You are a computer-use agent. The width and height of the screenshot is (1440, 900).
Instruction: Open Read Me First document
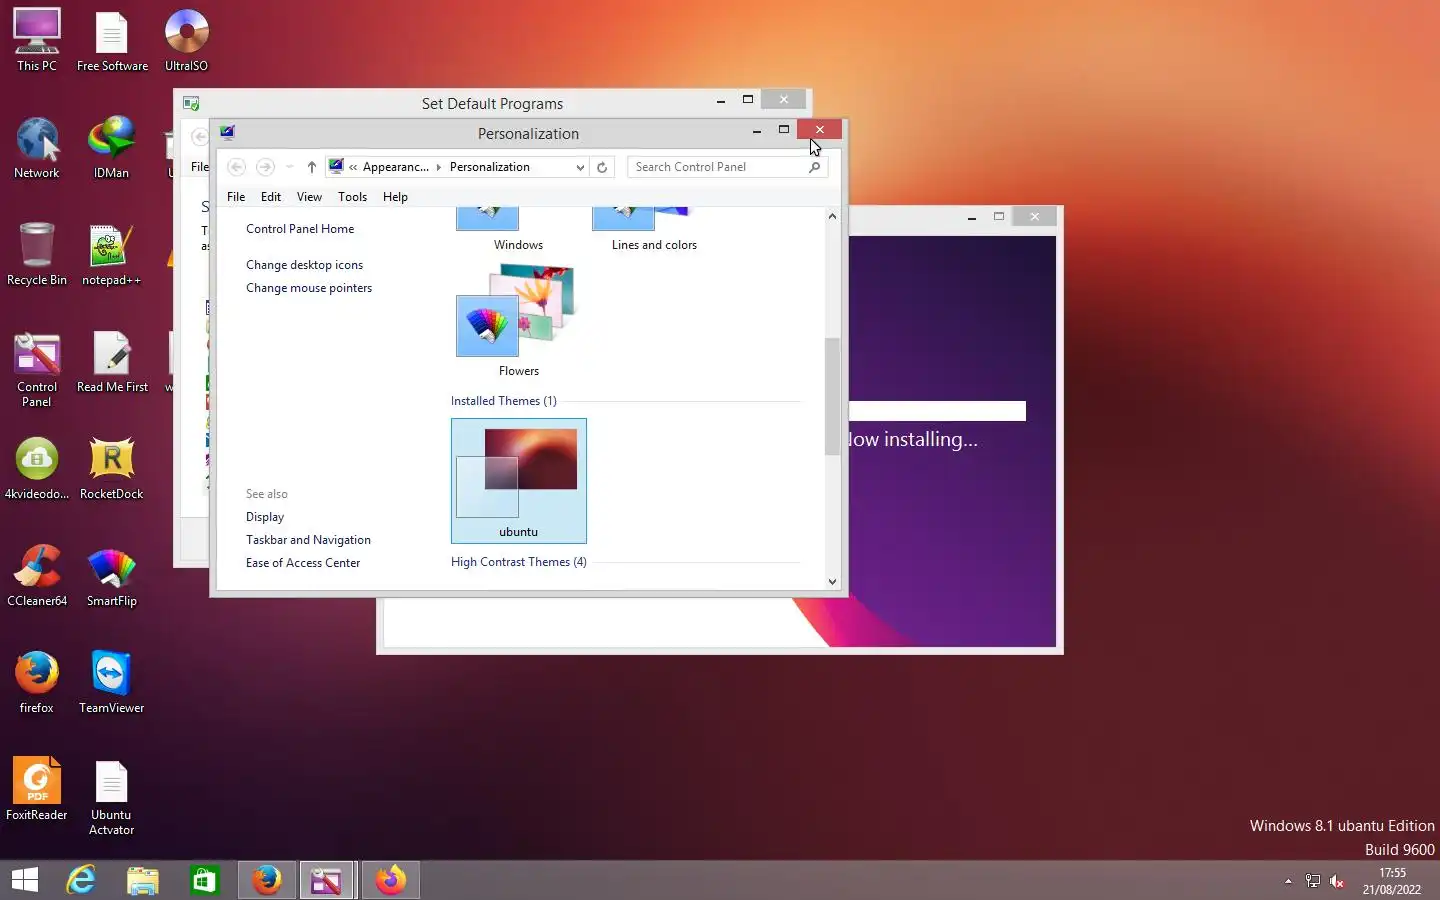pyautogui.click(x=112, y=361)
